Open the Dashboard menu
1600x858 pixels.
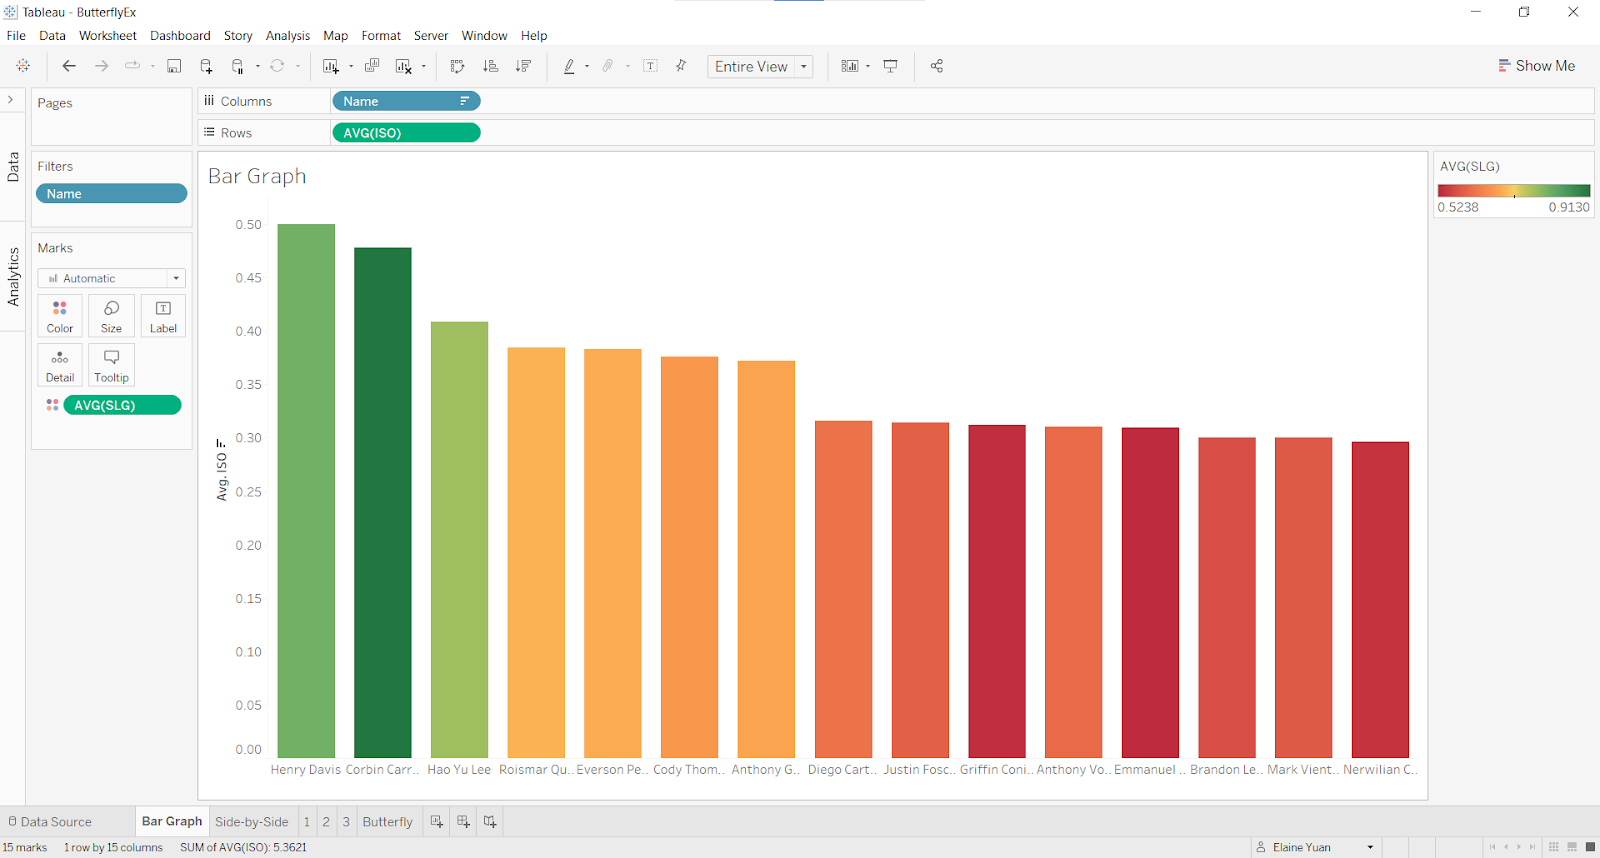[x=180, y=35]
